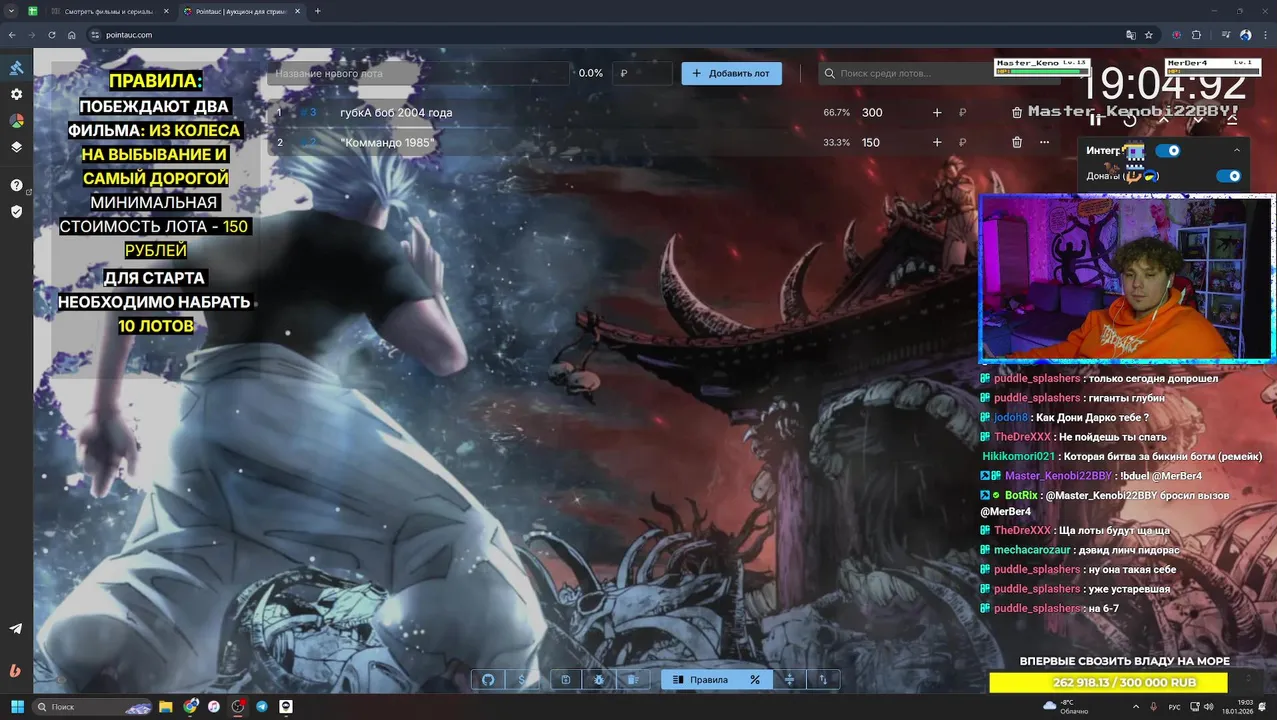The height and width of the screenshot is (720, 1277).
Task: Click the save icon in the bottom toolbar
Action: click(565, 680)
